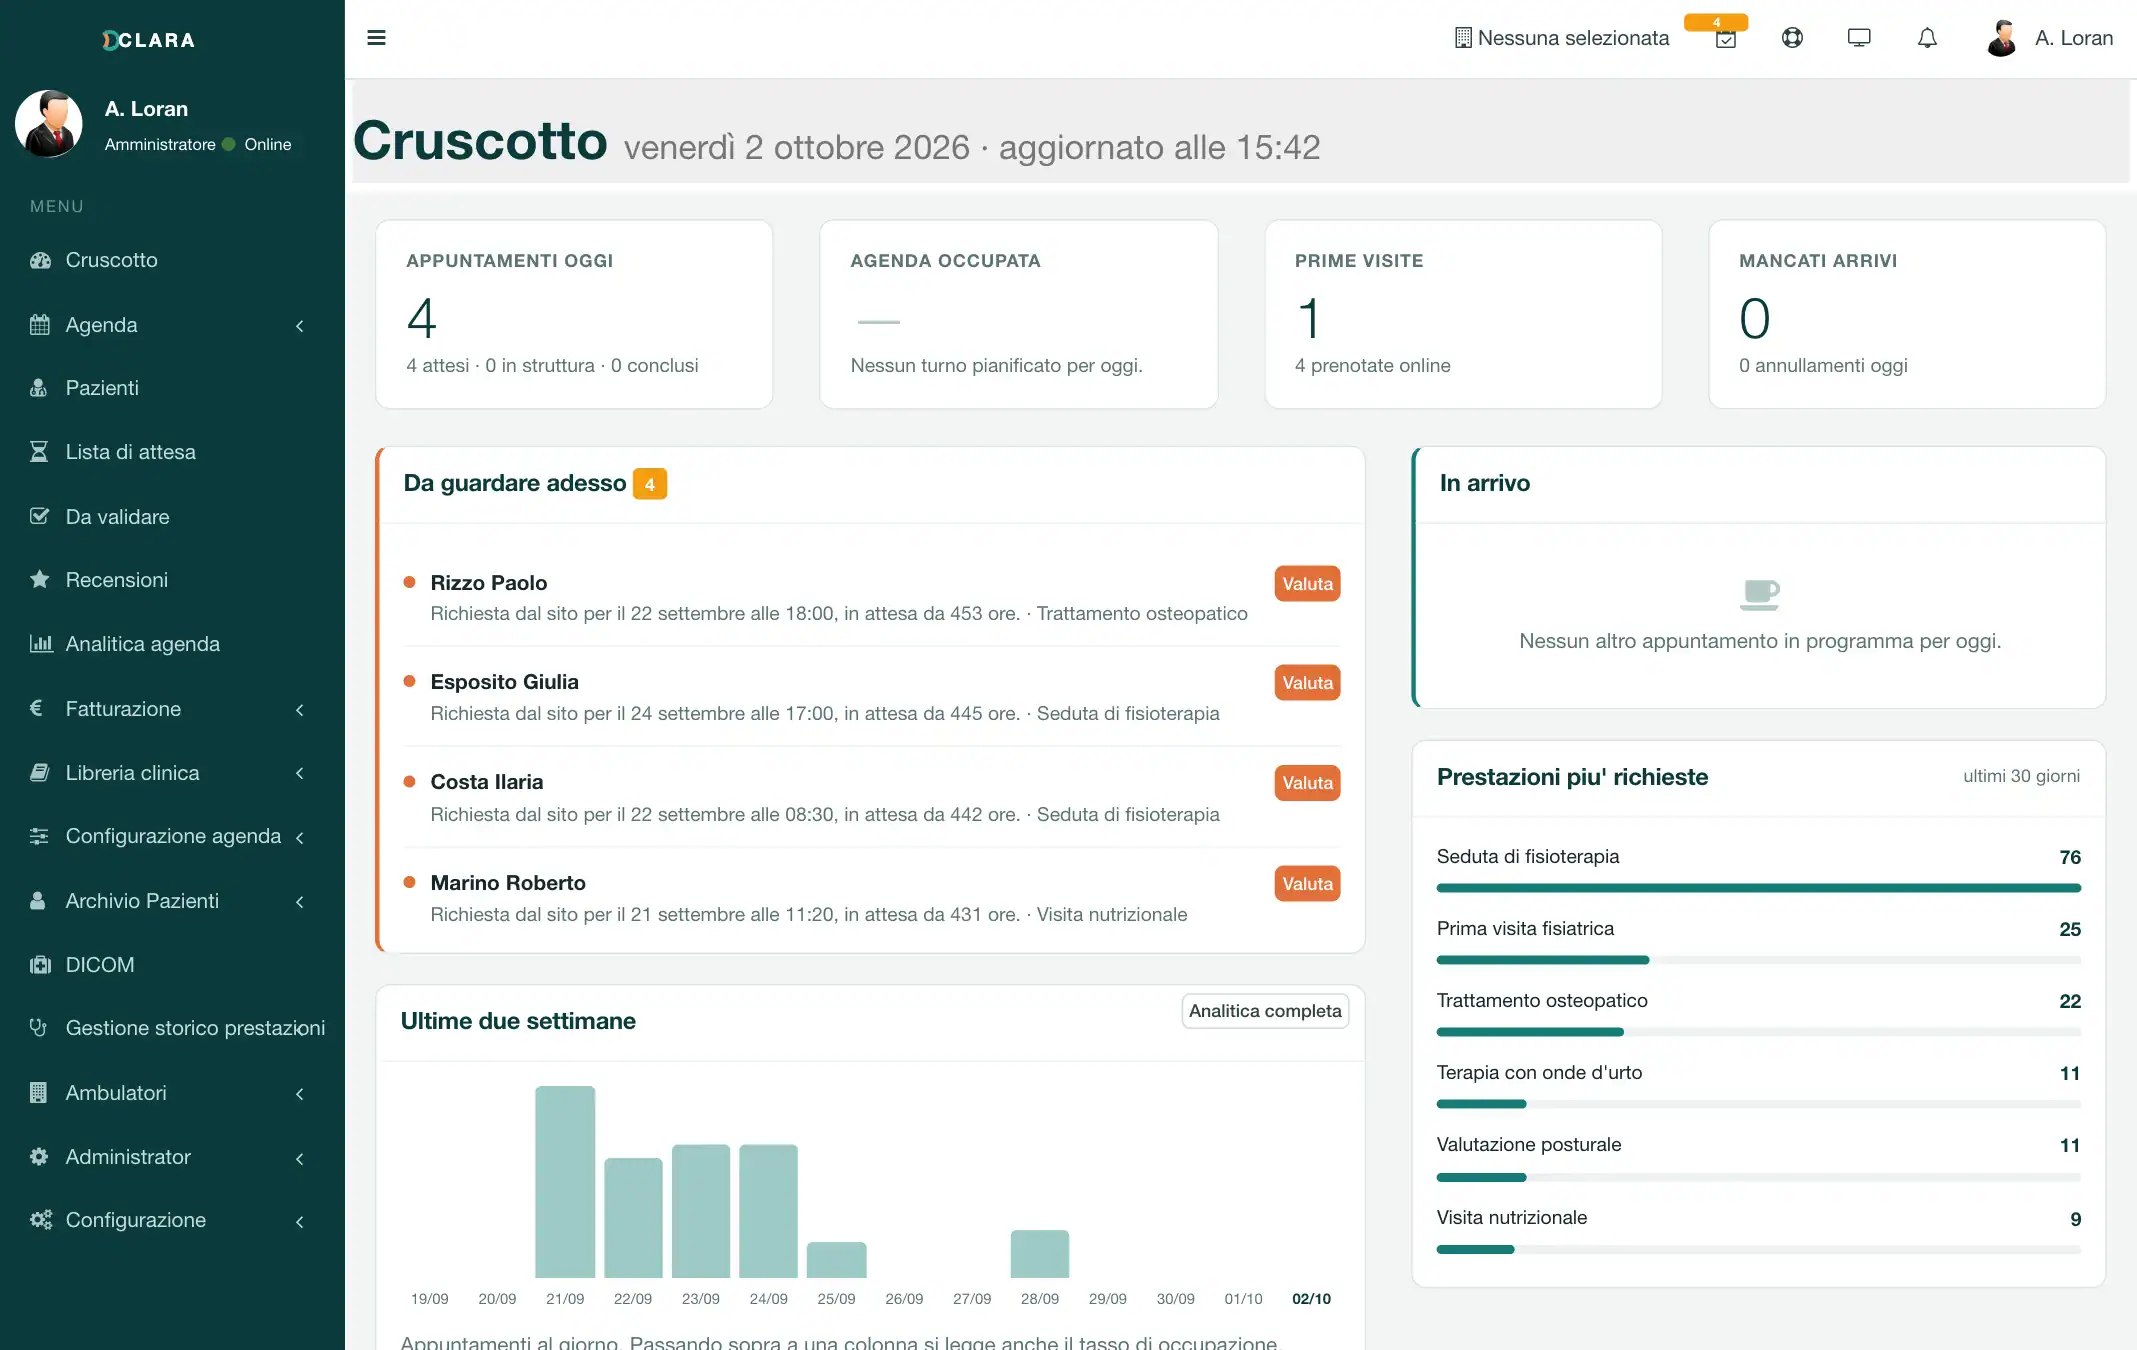Click the building icon for Ambulatori
This screenshot has height=1350, width=2137.
click(x=38, y=1092)
